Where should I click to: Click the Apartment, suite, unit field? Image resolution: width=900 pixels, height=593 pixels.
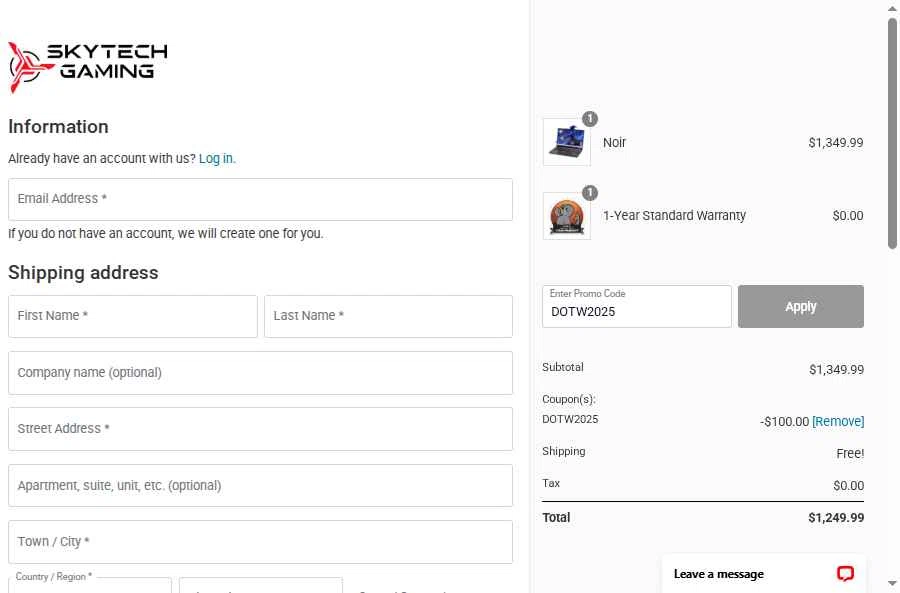tap(260, 486)
